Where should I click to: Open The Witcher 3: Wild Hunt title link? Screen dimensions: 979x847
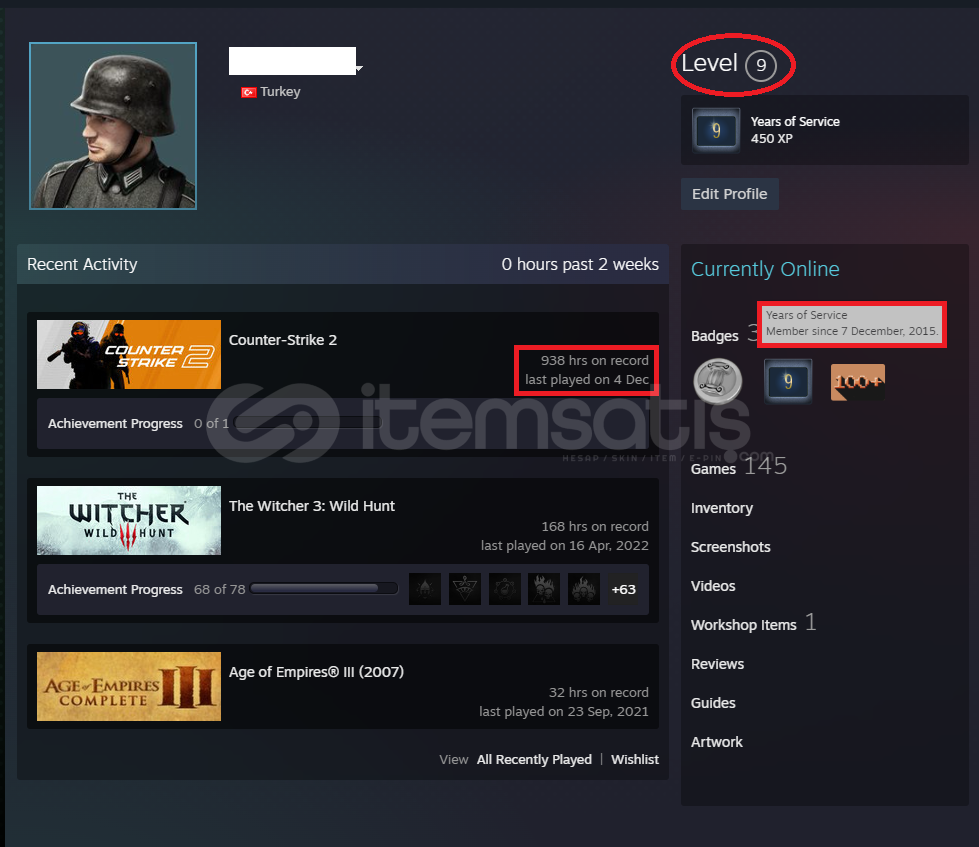point(312,506)
